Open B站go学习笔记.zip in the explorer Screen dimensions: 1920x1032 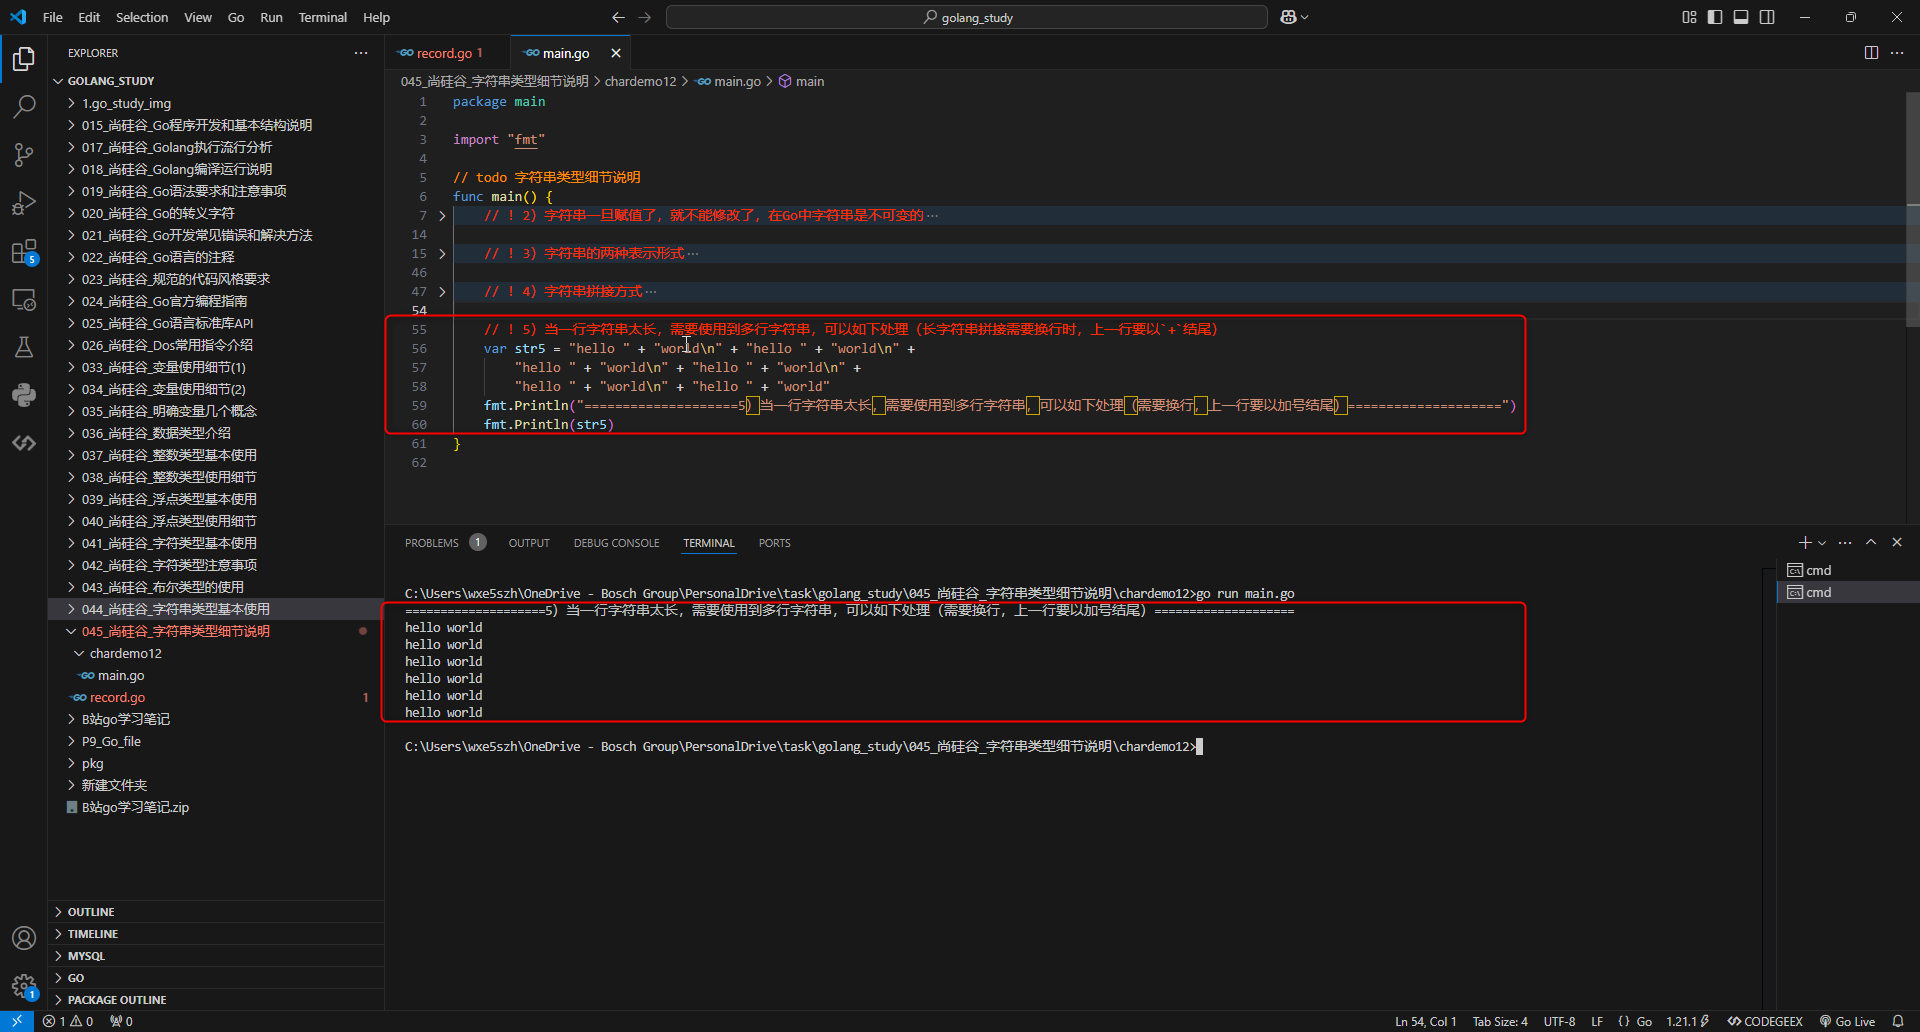pyautogui.click(x=216, y=807)
